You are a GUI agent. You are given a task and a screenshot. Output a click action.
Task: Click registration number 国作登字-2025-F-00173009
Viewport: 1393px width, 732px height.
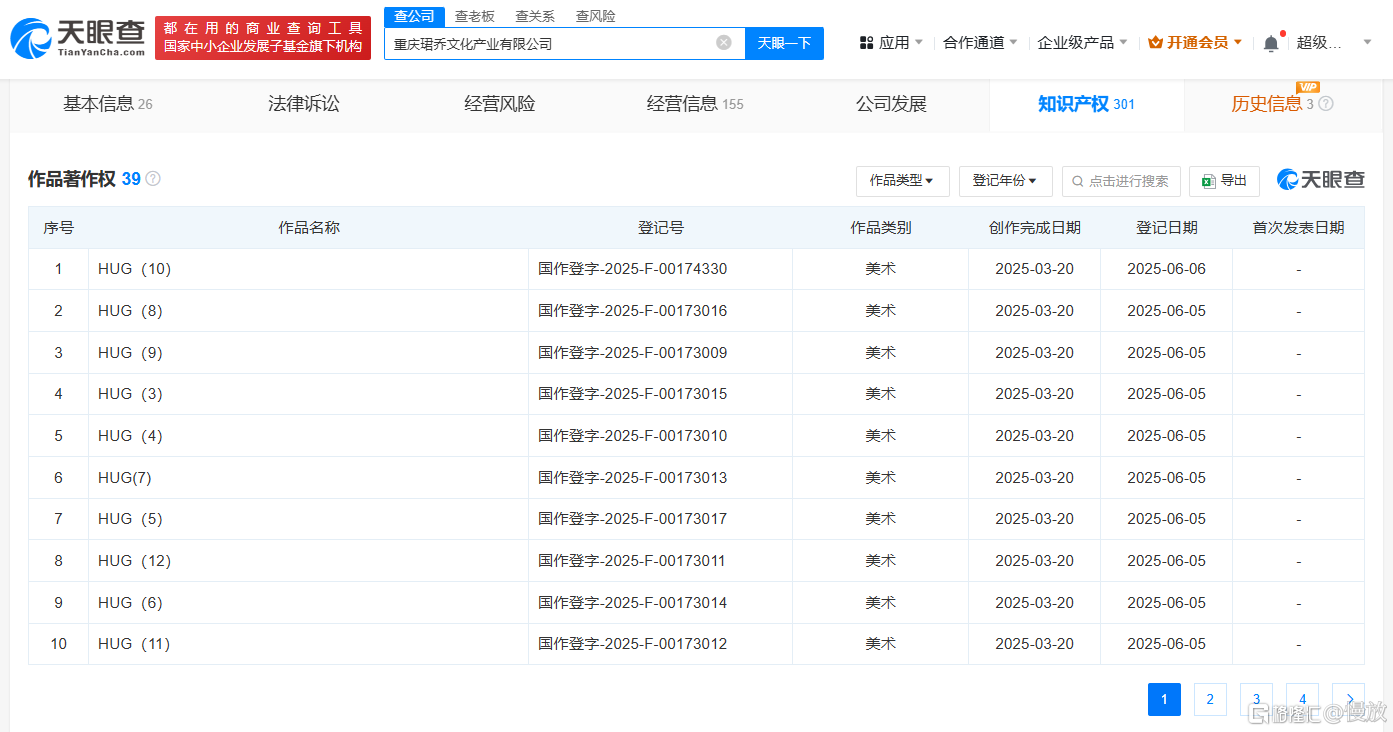[x=633, y=353]
